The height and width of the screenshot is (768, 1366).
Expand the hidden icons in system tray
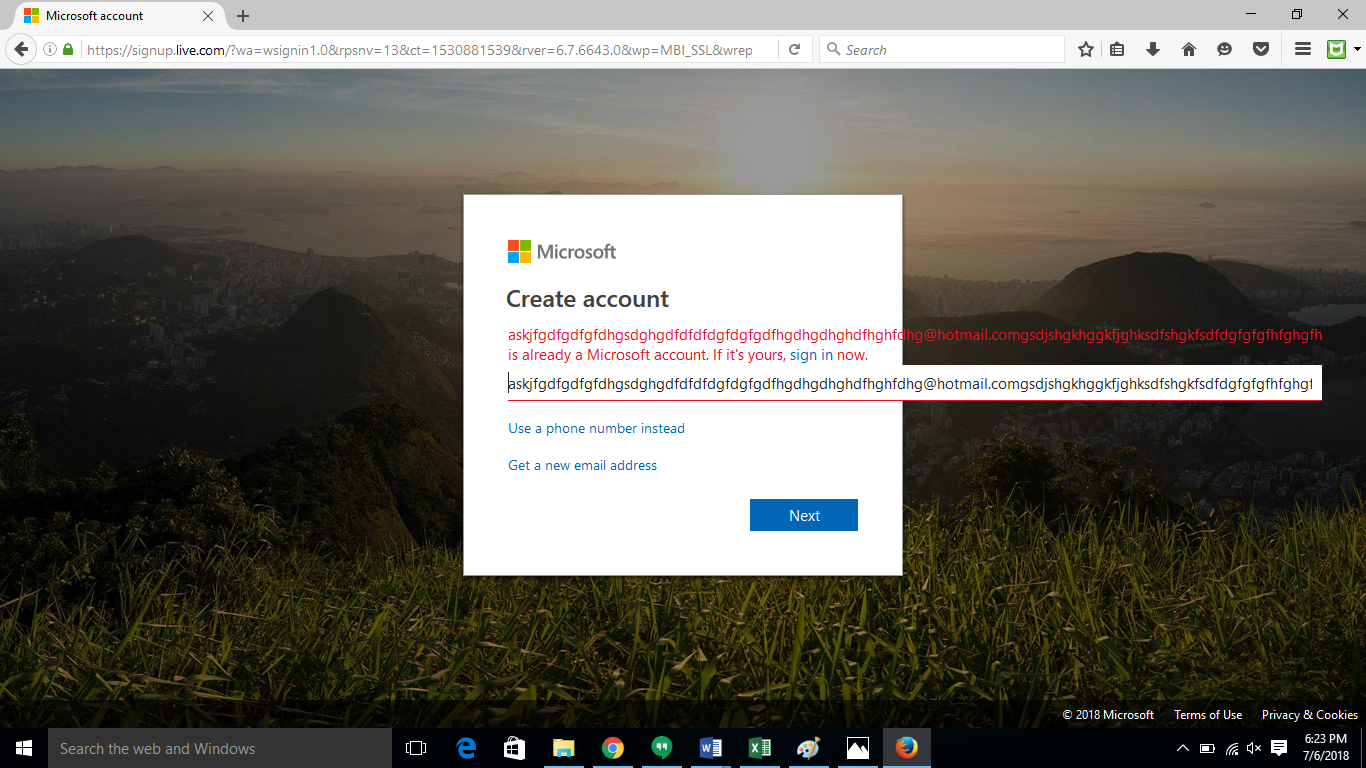tap(1181, 747)
